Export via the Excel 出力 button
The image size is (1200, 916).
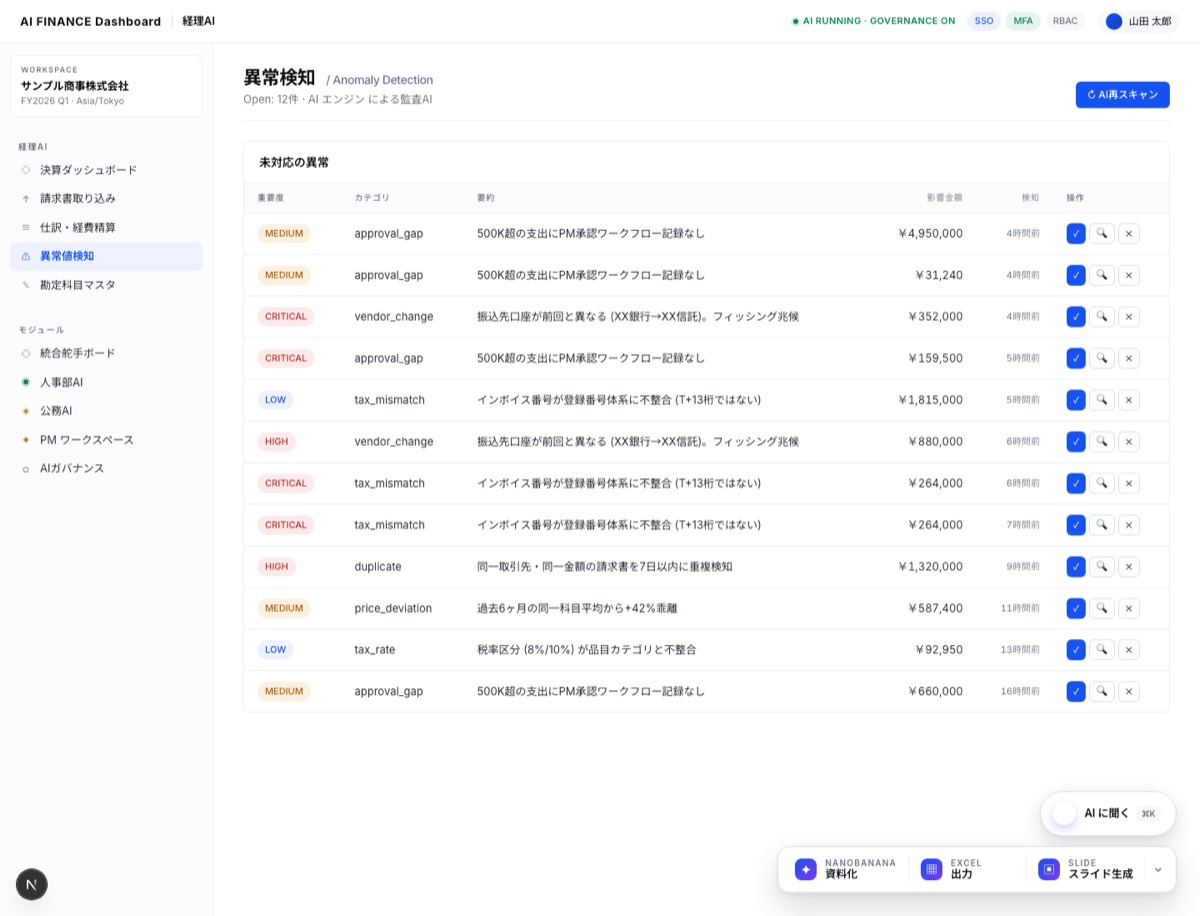[966, 869]
